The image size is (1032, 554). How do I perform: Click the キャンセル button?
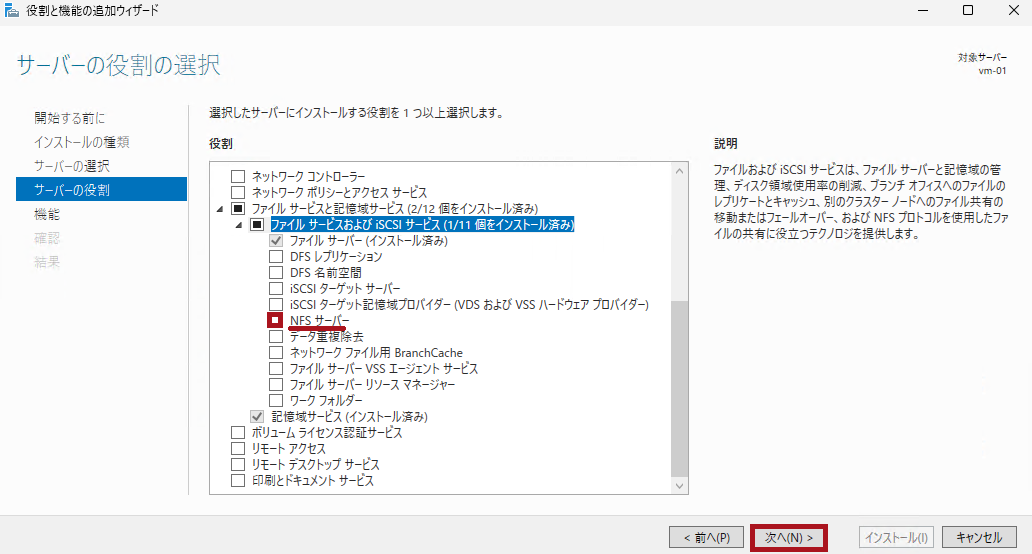pyautogui.click(x=979, y=538)
